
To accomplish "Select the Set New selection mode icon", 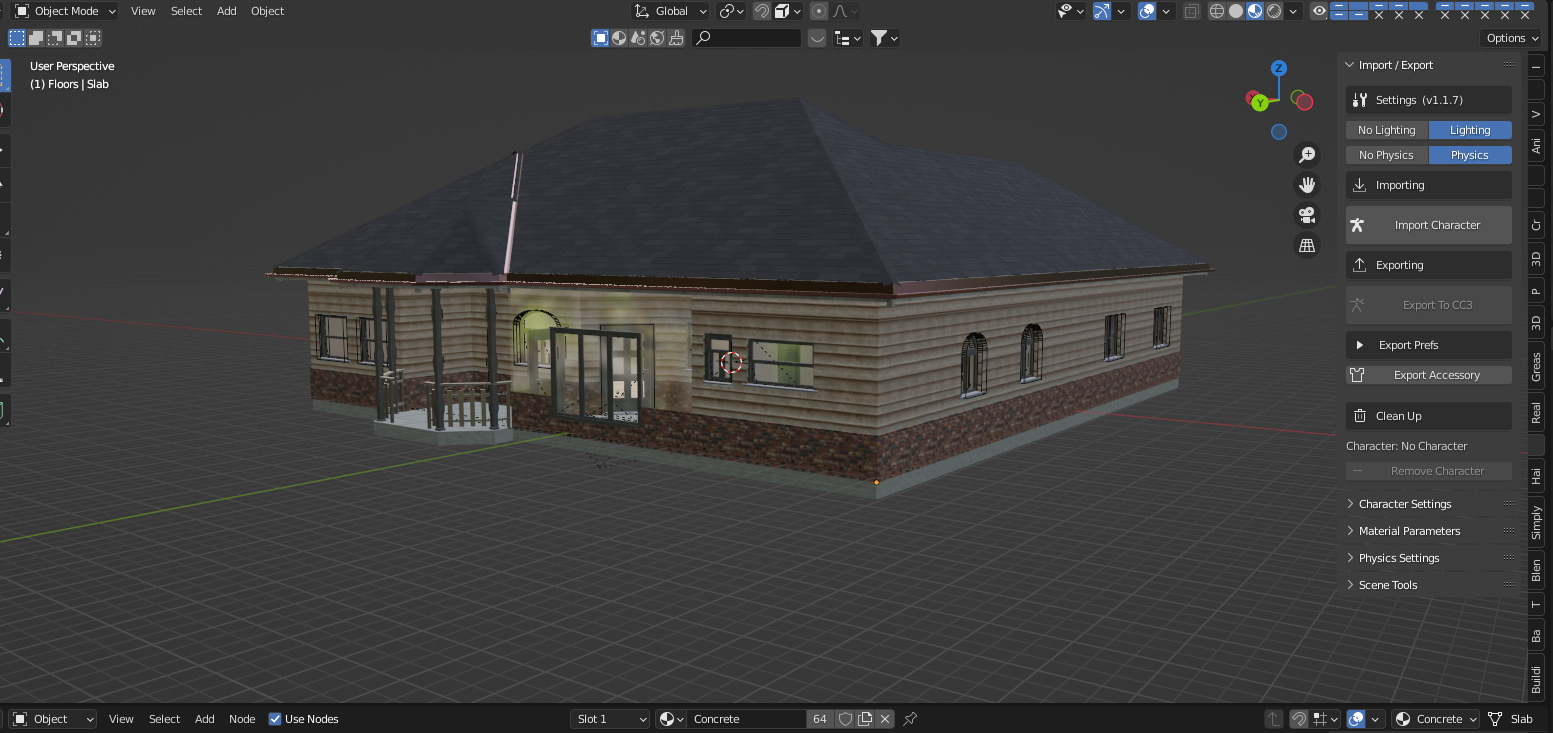I will 17,38.
